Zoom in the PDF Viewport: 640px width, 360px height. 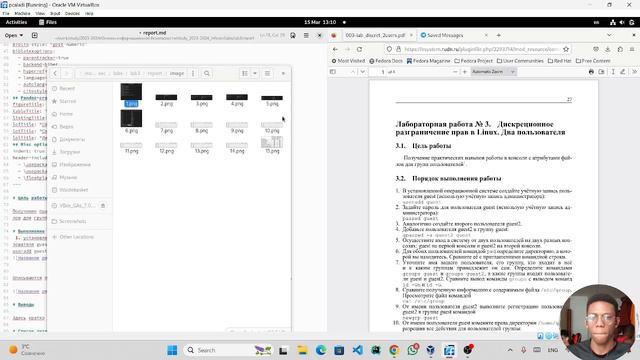[x=464, y=72]
